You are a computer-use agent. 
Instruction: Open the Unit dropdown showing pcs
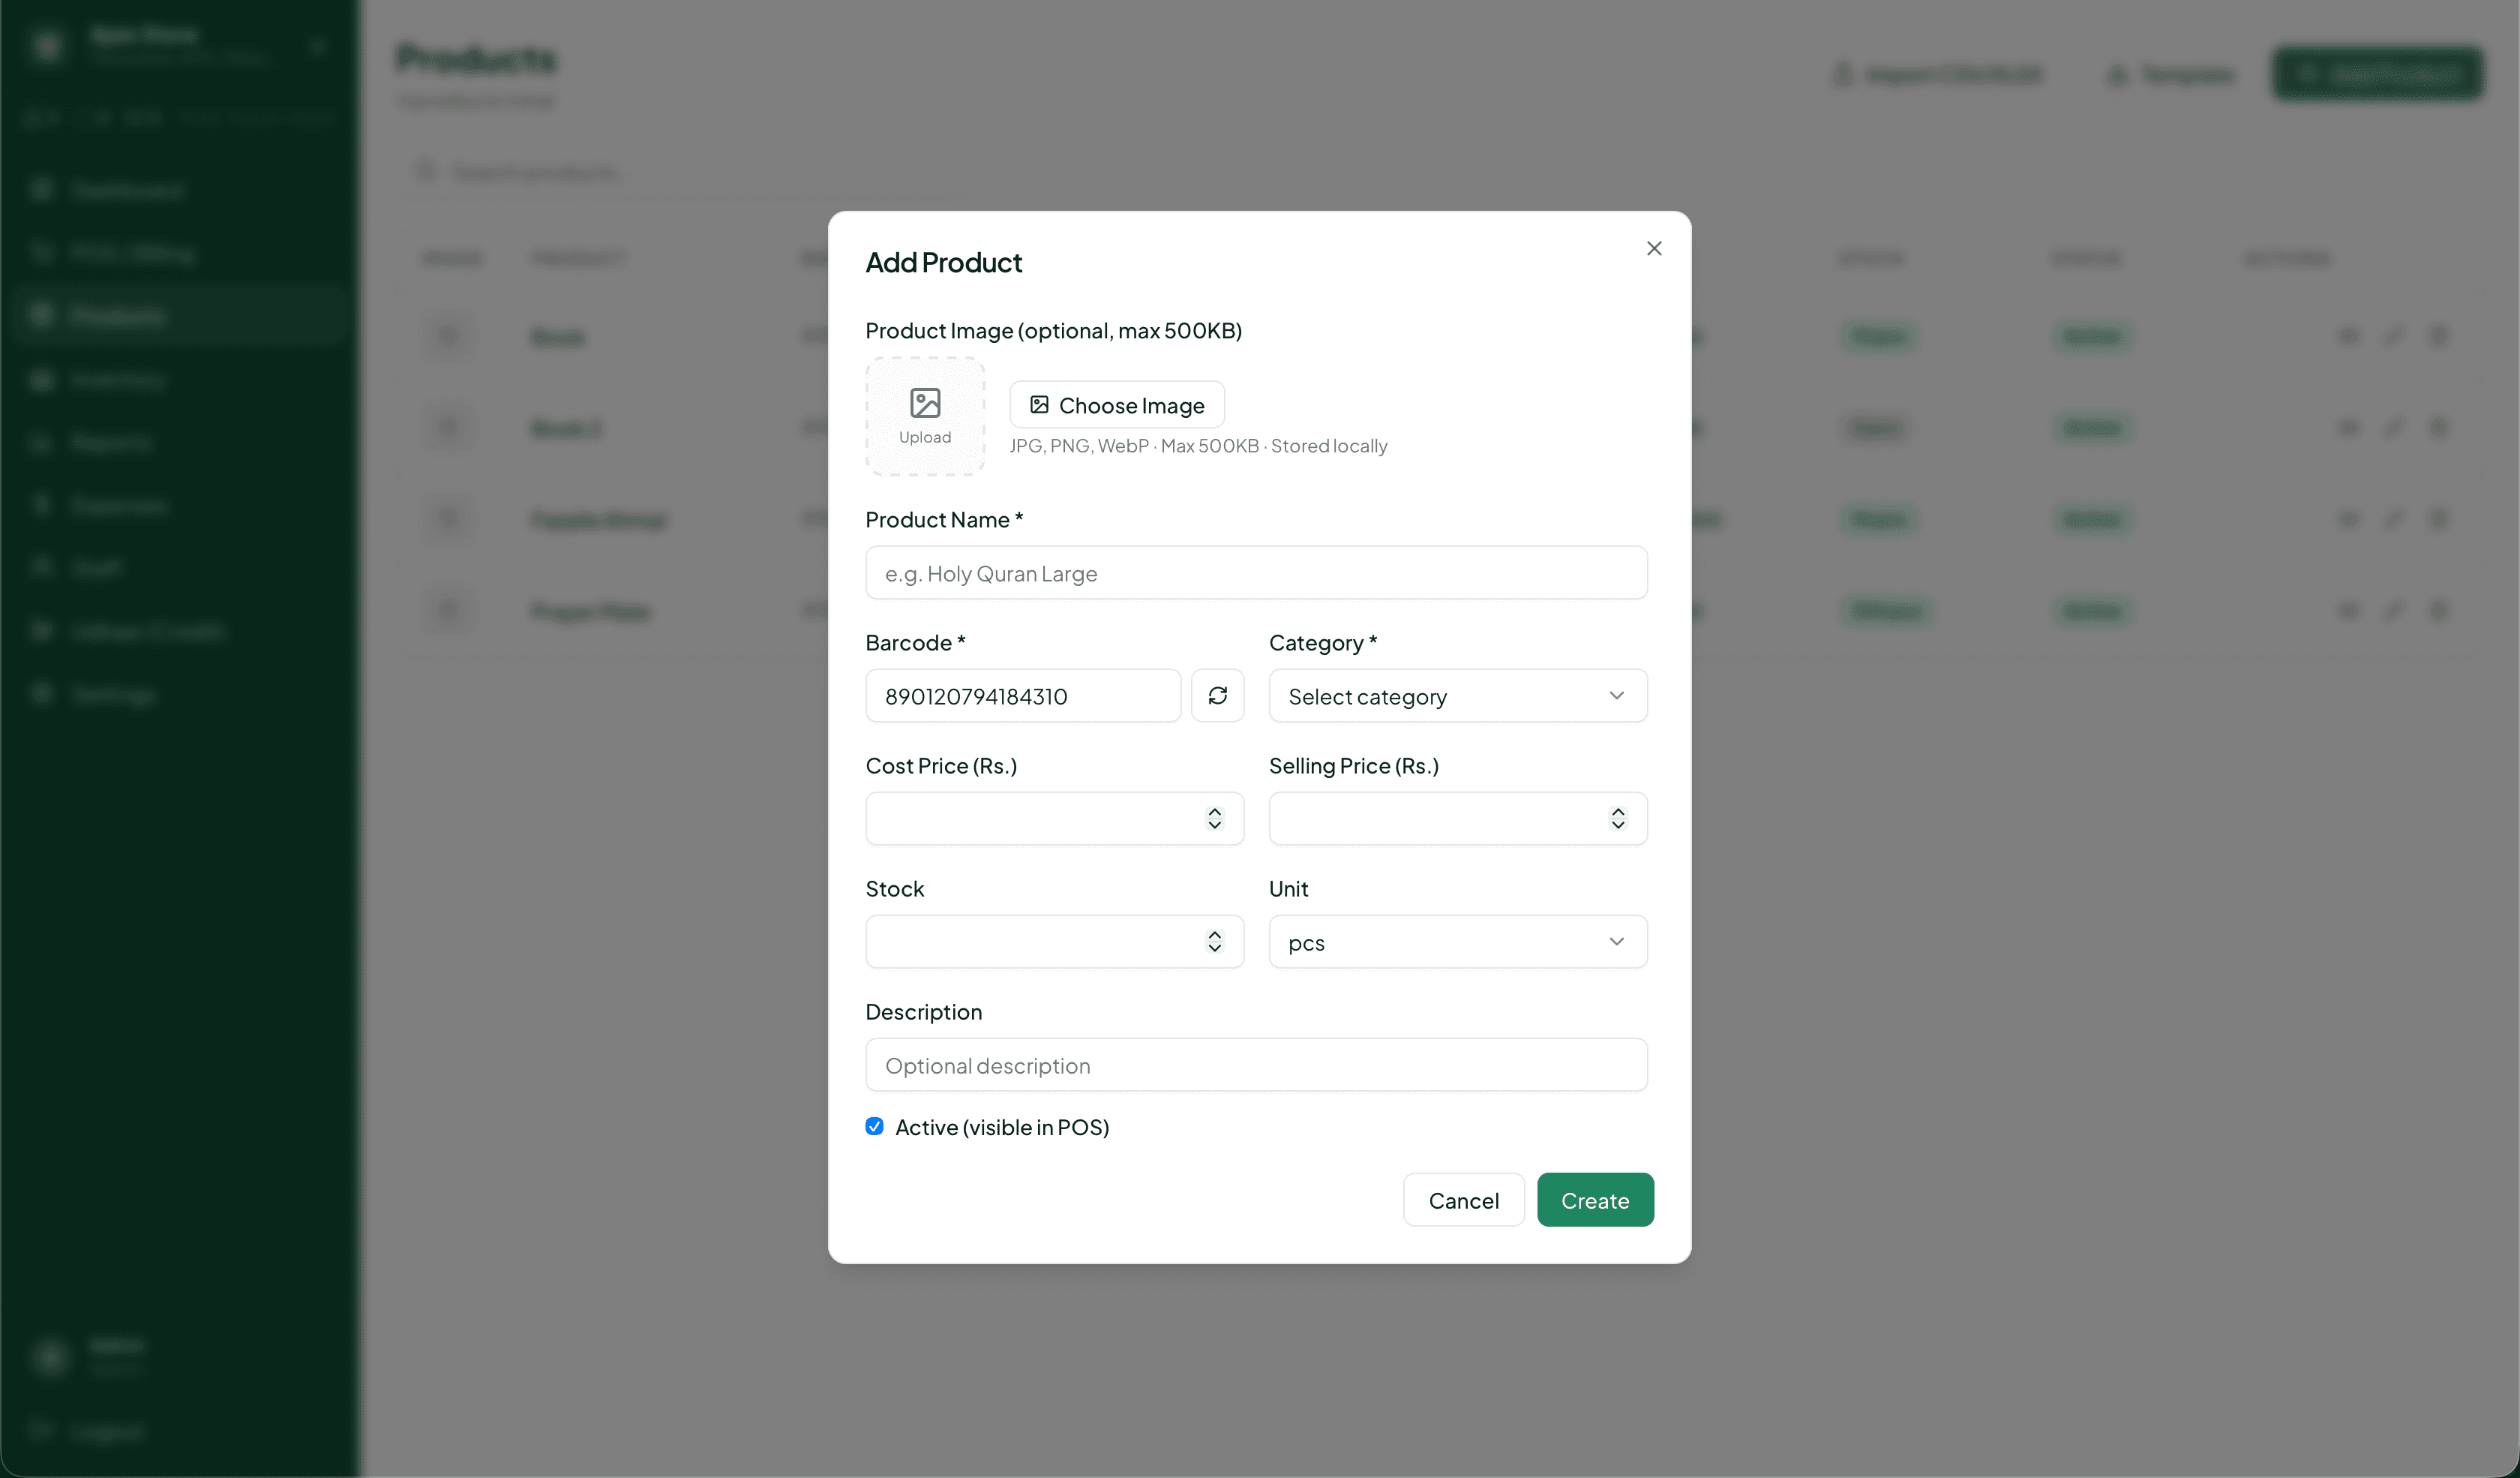tap(1456, 941)
